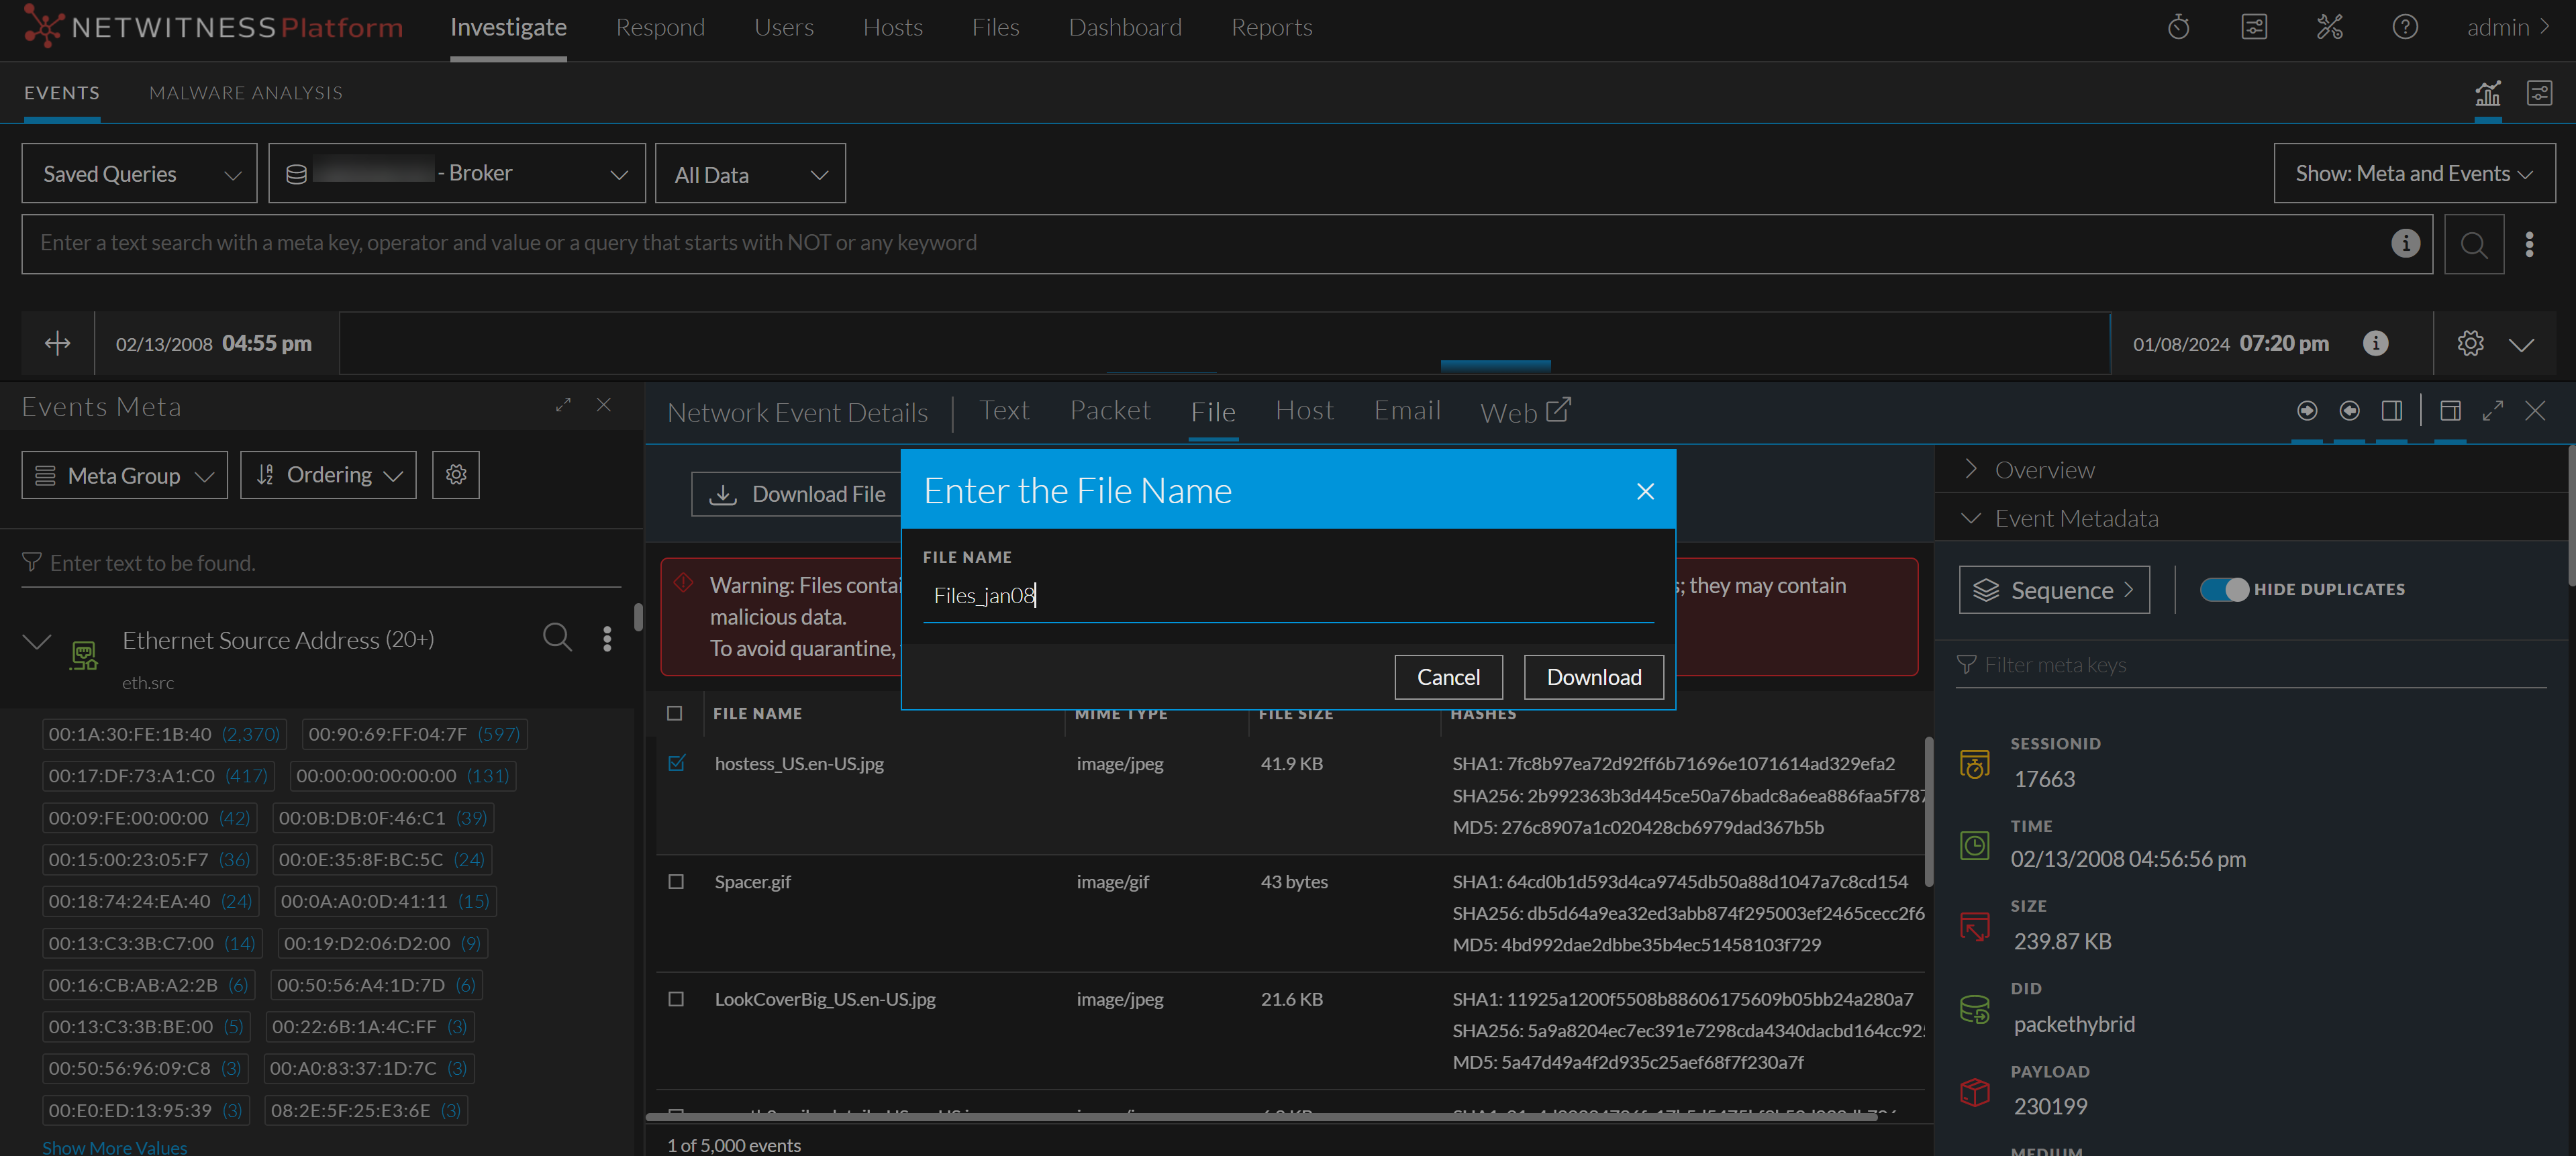Click the Download button in dialog
Image resolution: width=2576 pixels, height=1156 pixels.
(x=1593, y=677)
